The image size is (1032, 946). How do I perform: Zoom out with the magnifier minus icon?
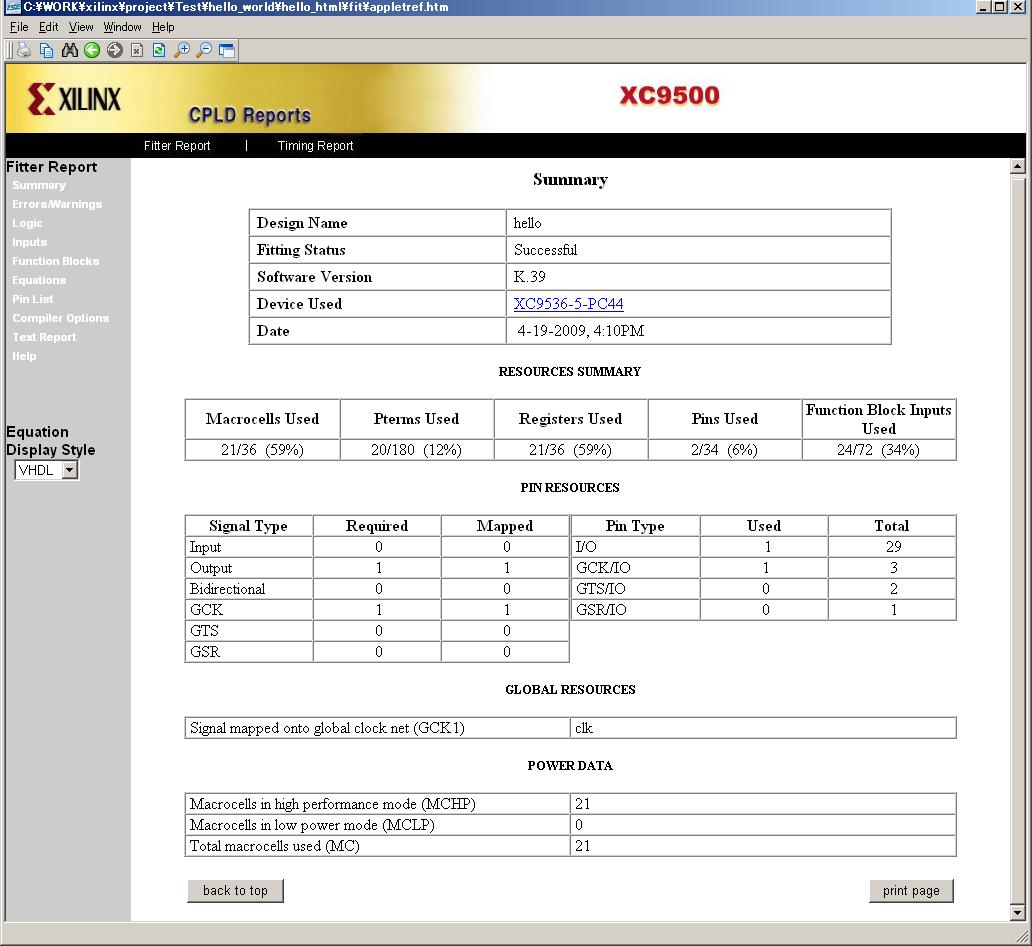(205, 50)
